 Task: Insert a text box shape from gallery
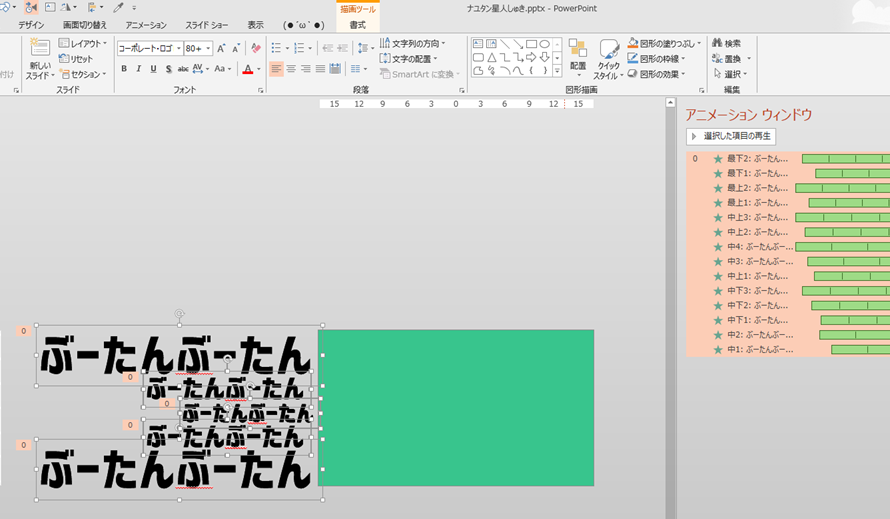pos(478,44)
